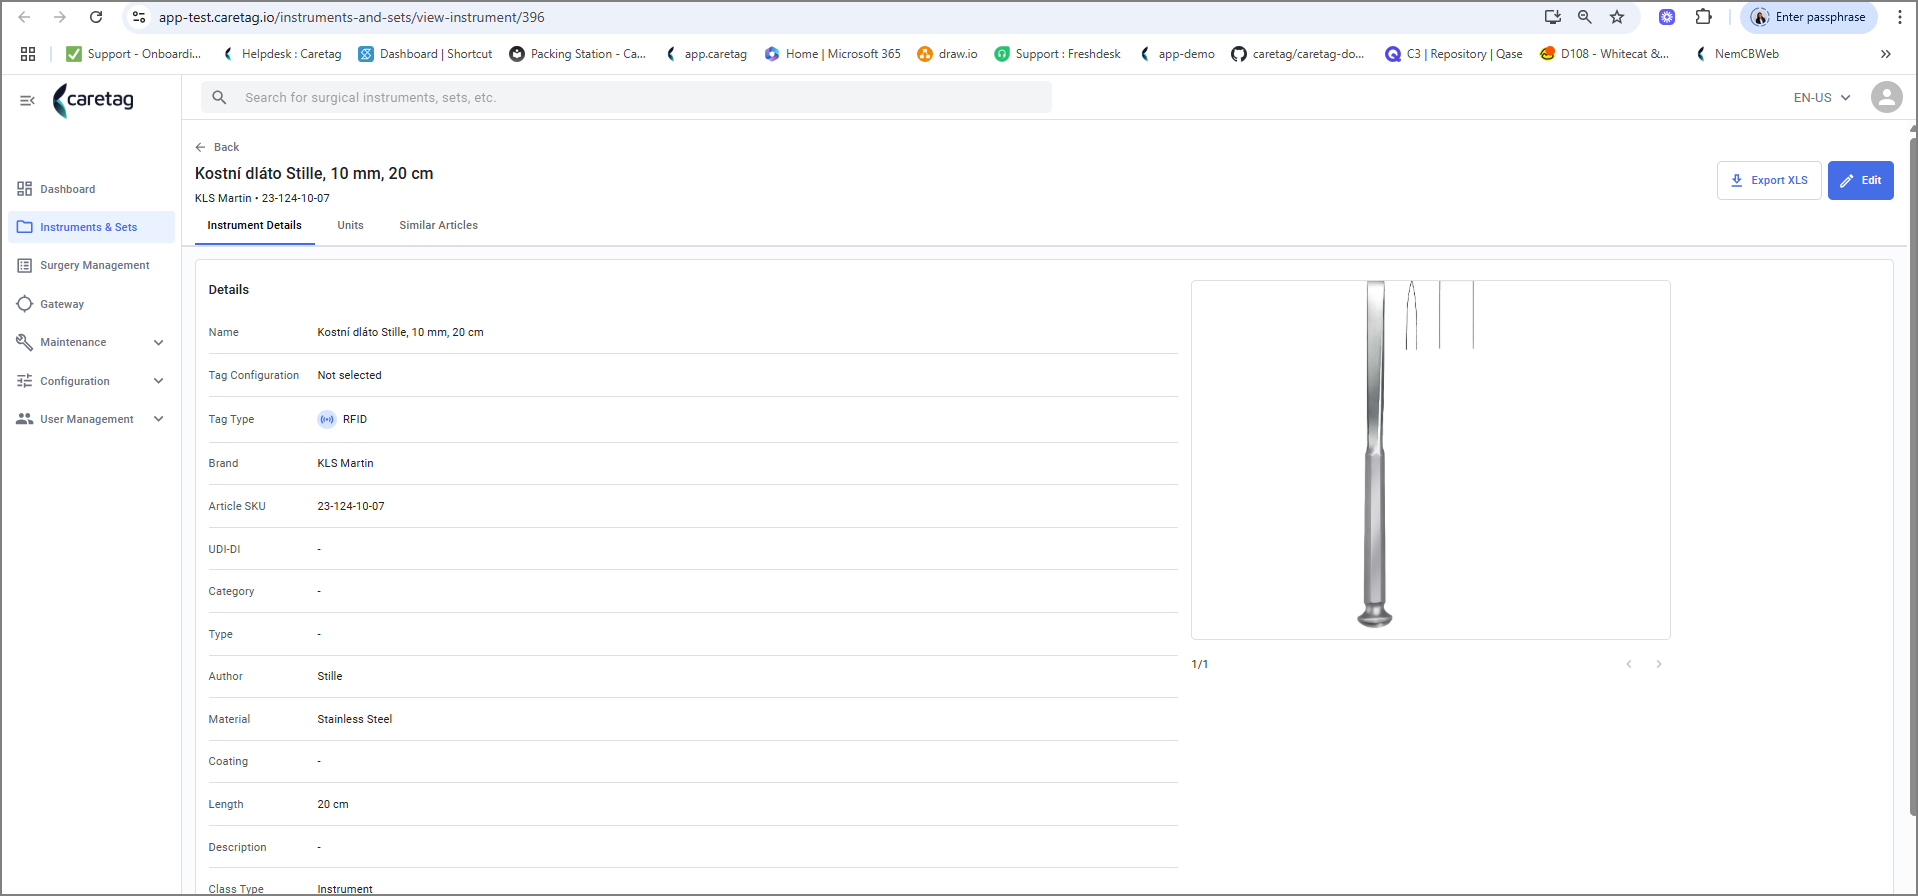The height and width of the screenshot is (896, 1918).
Task: Expand the Configuration menu chevron
Action: 158,381
